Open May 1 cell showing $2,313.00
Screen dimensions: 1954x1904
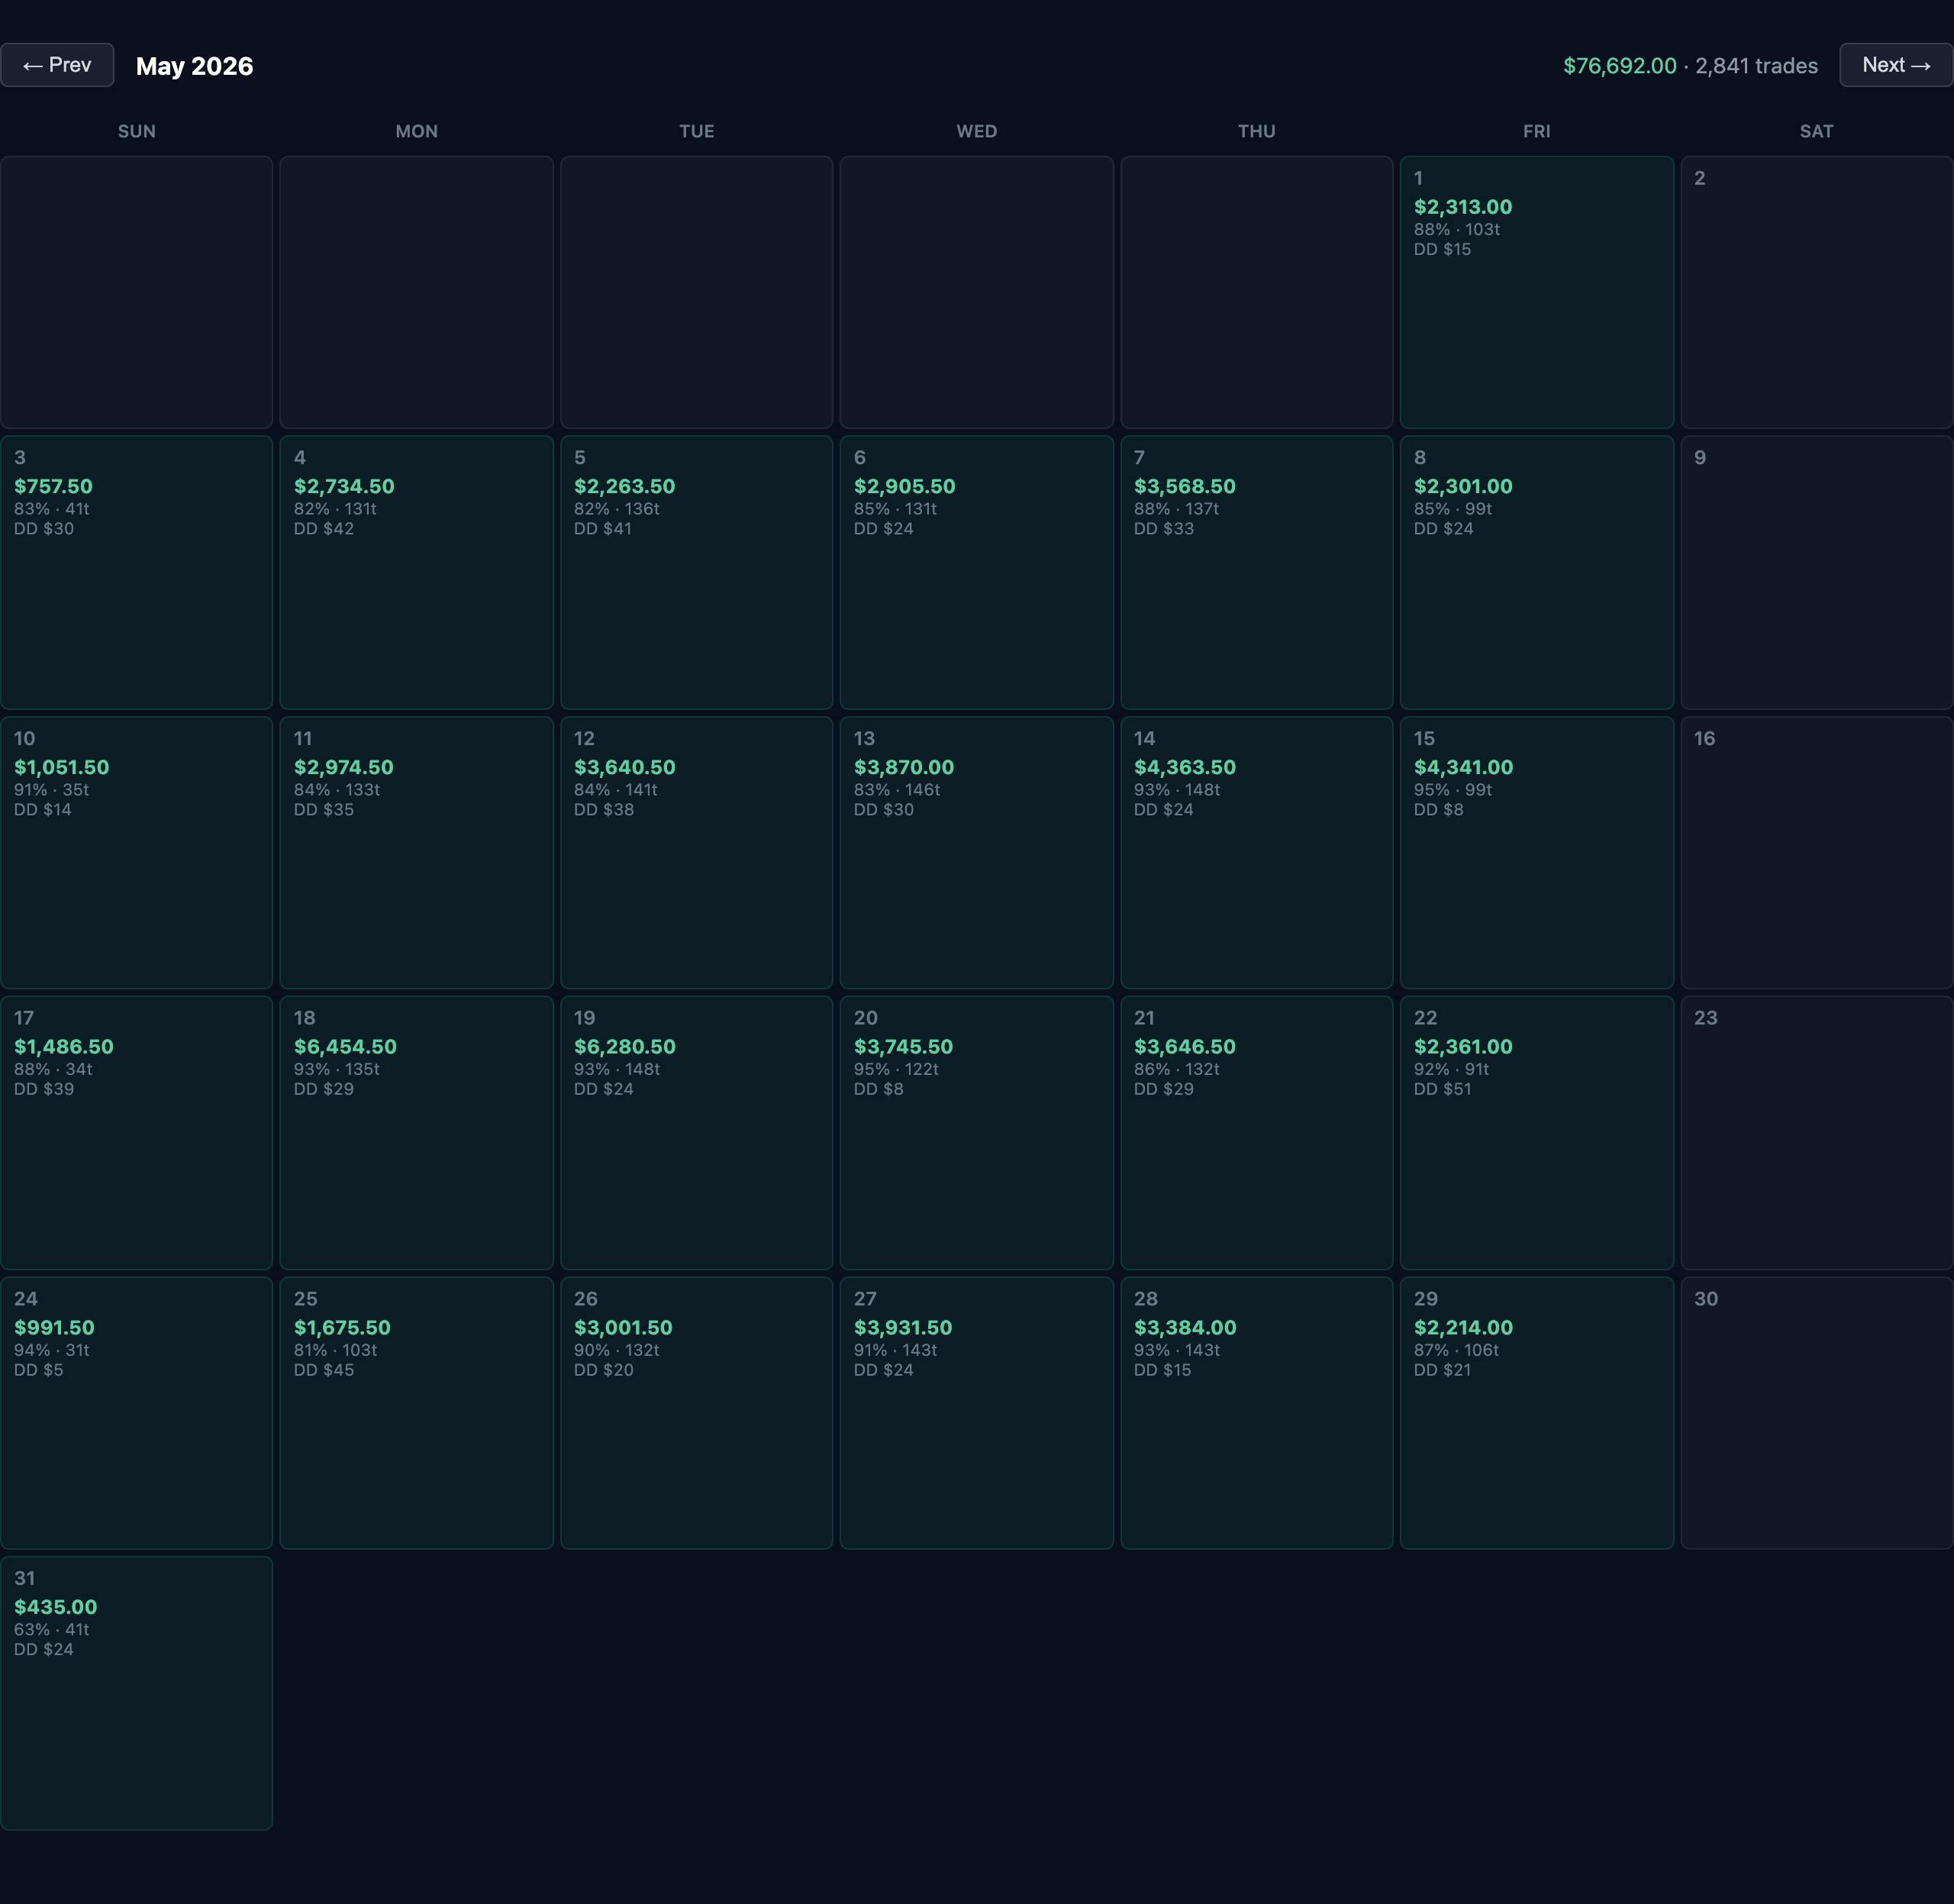1537,292
